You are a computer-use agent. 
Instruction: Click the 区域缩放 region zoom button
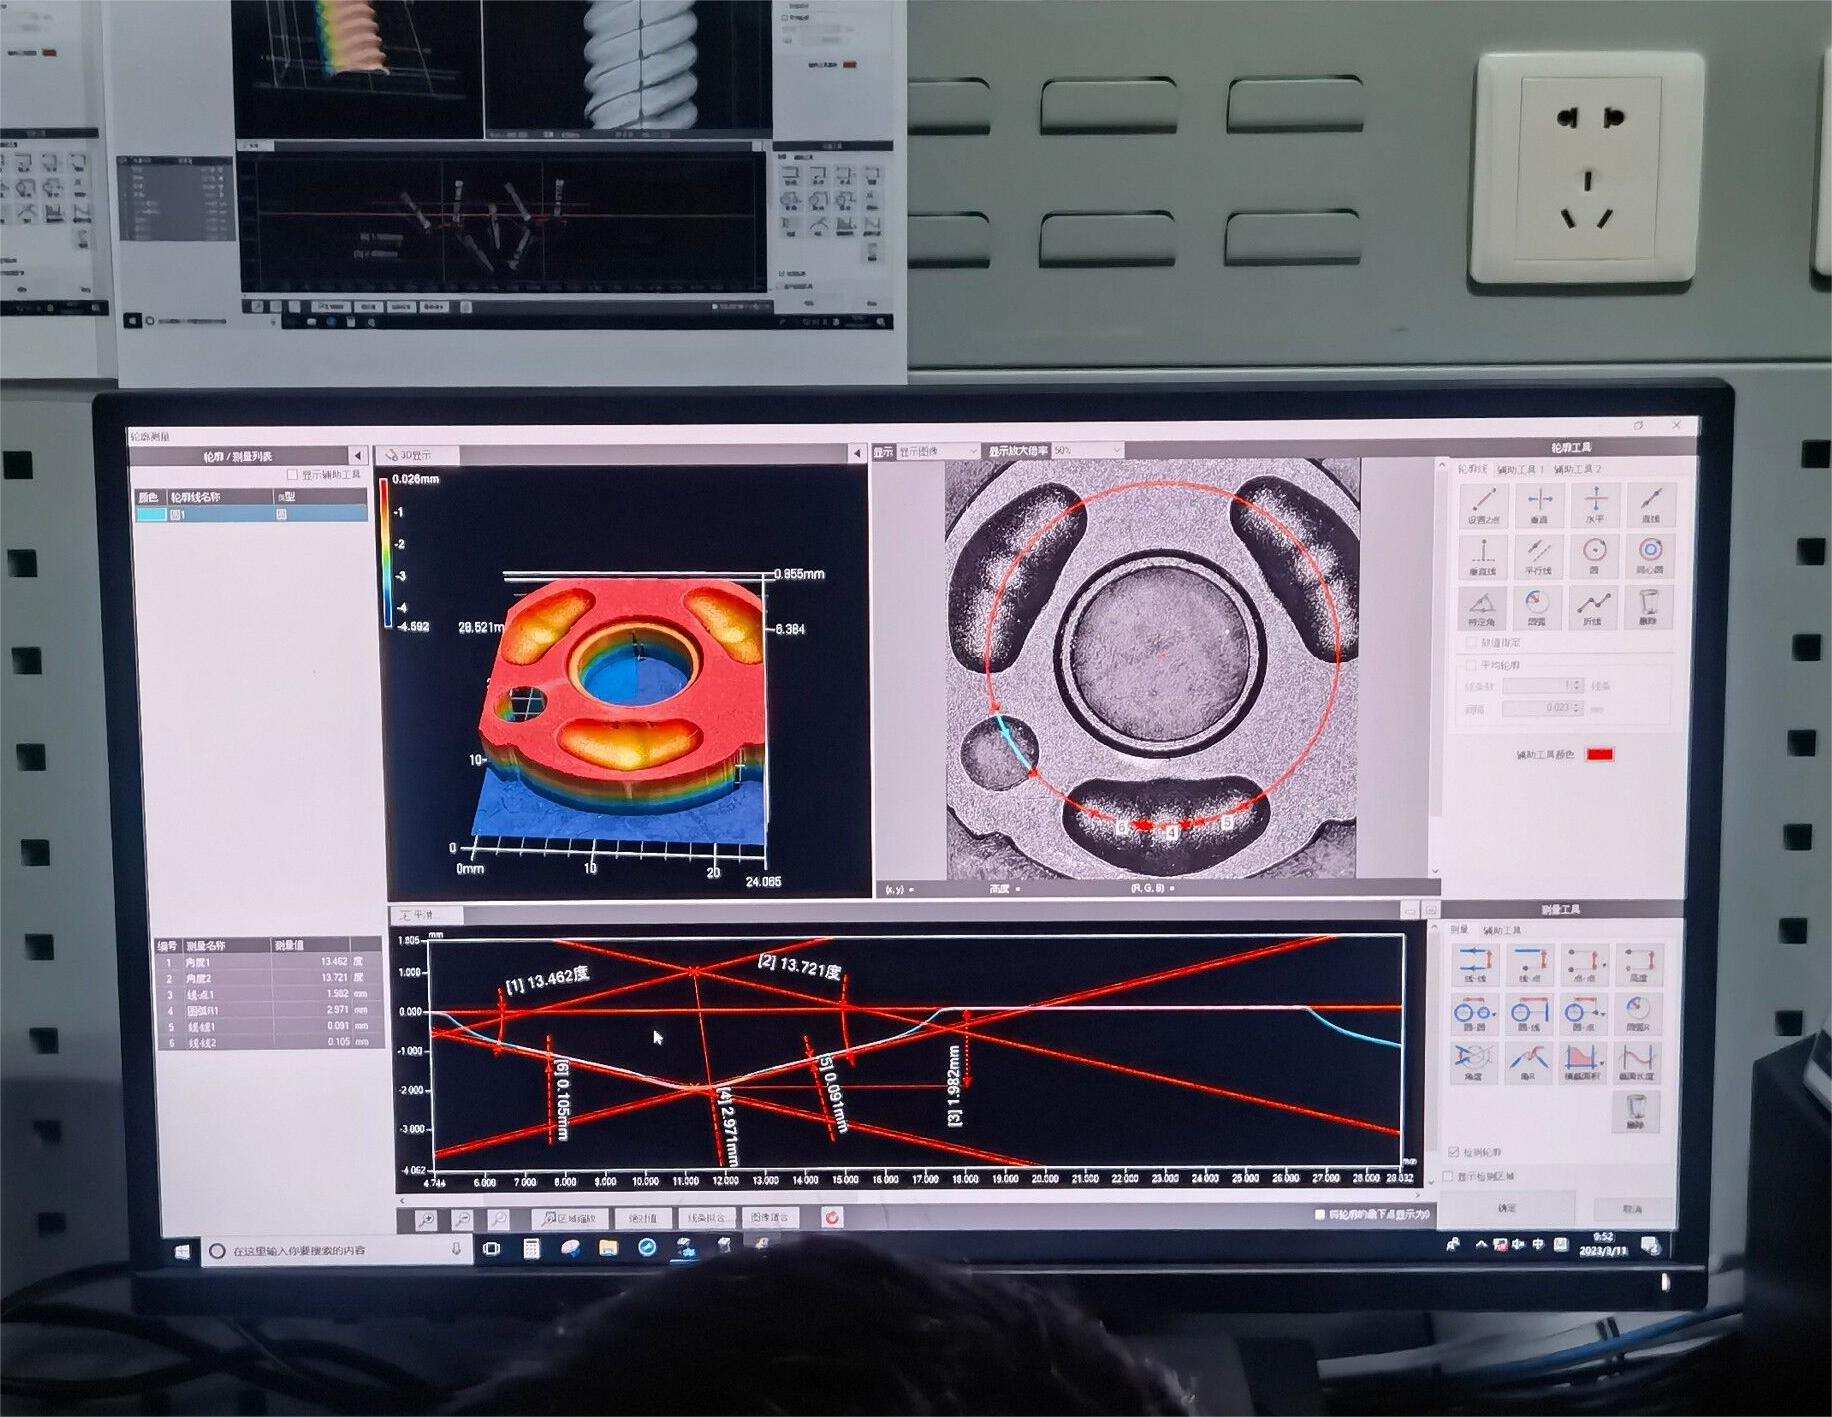coord(570,1218)
